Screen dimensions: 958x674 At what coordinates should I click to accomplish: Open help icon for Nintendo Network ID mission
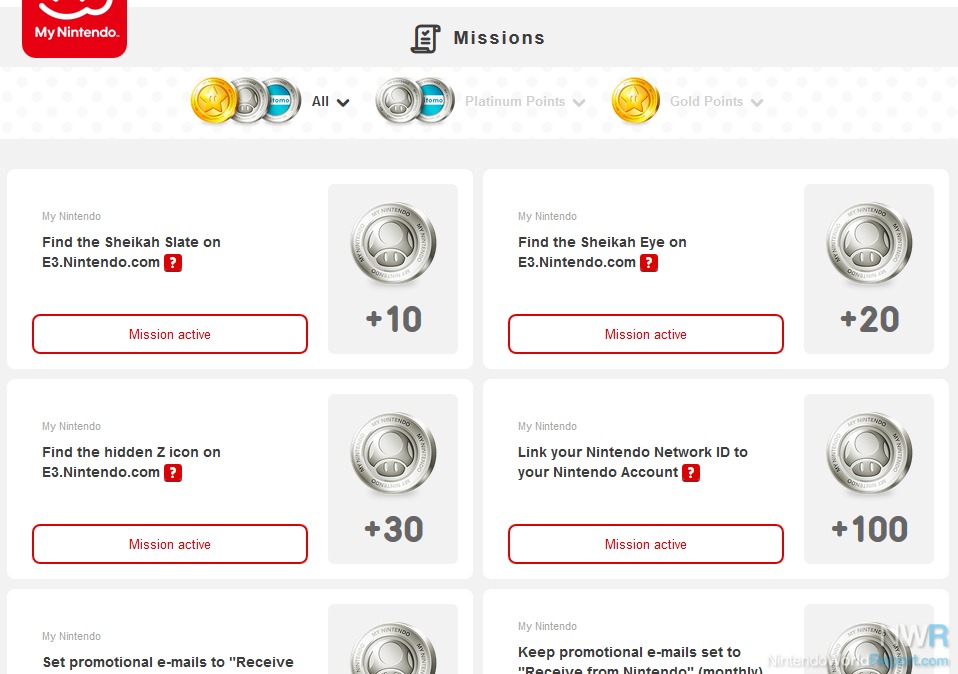pyautogui.click(x=691, y=472)
